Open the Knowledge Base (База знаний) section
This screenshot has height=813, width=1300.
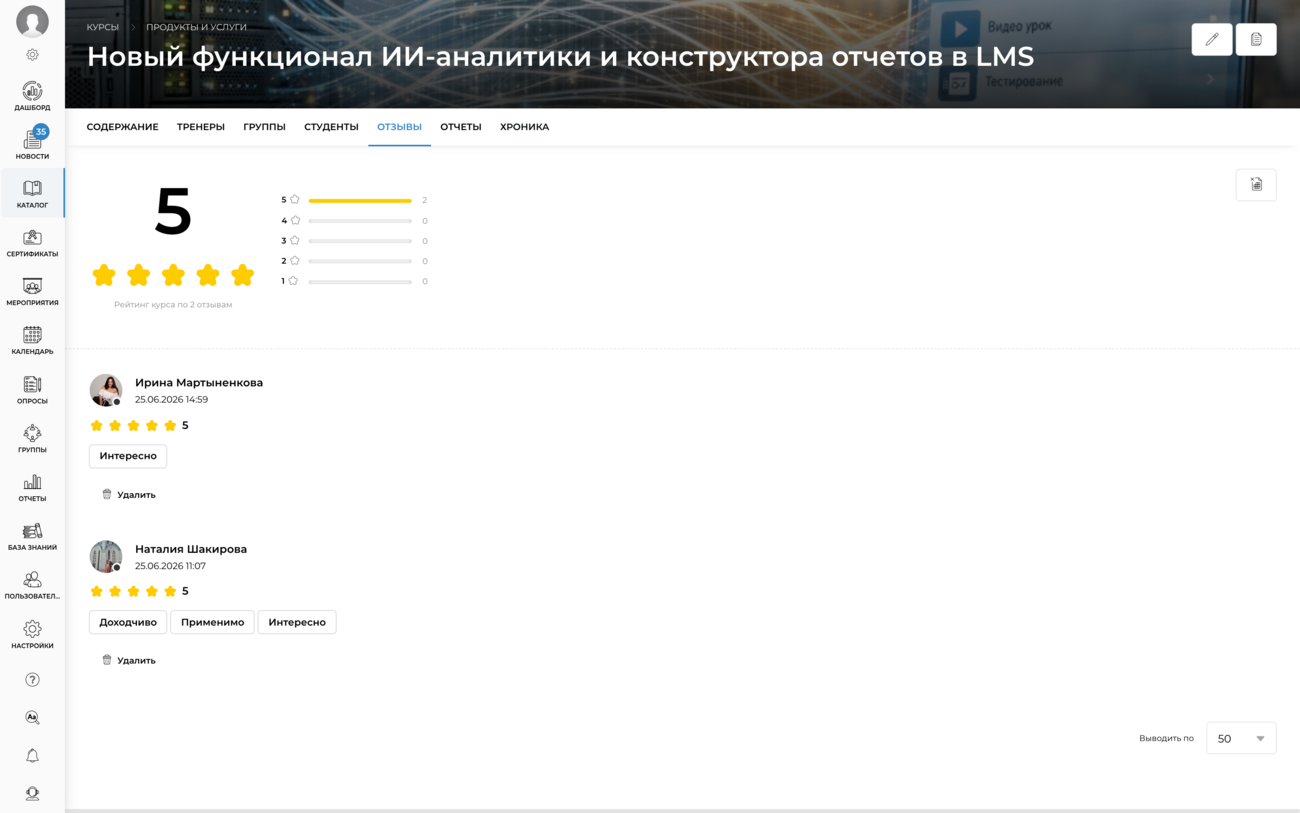point(32,536)
